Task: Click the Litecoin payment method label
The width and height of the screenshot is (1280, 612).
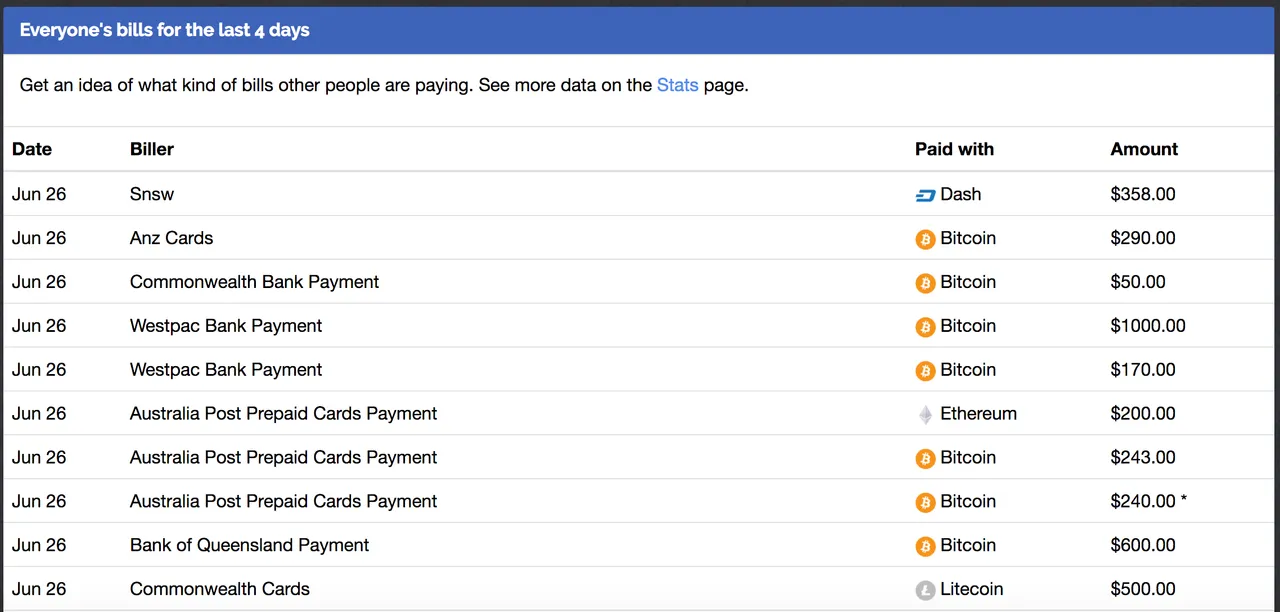Action: tap(972, 590)
